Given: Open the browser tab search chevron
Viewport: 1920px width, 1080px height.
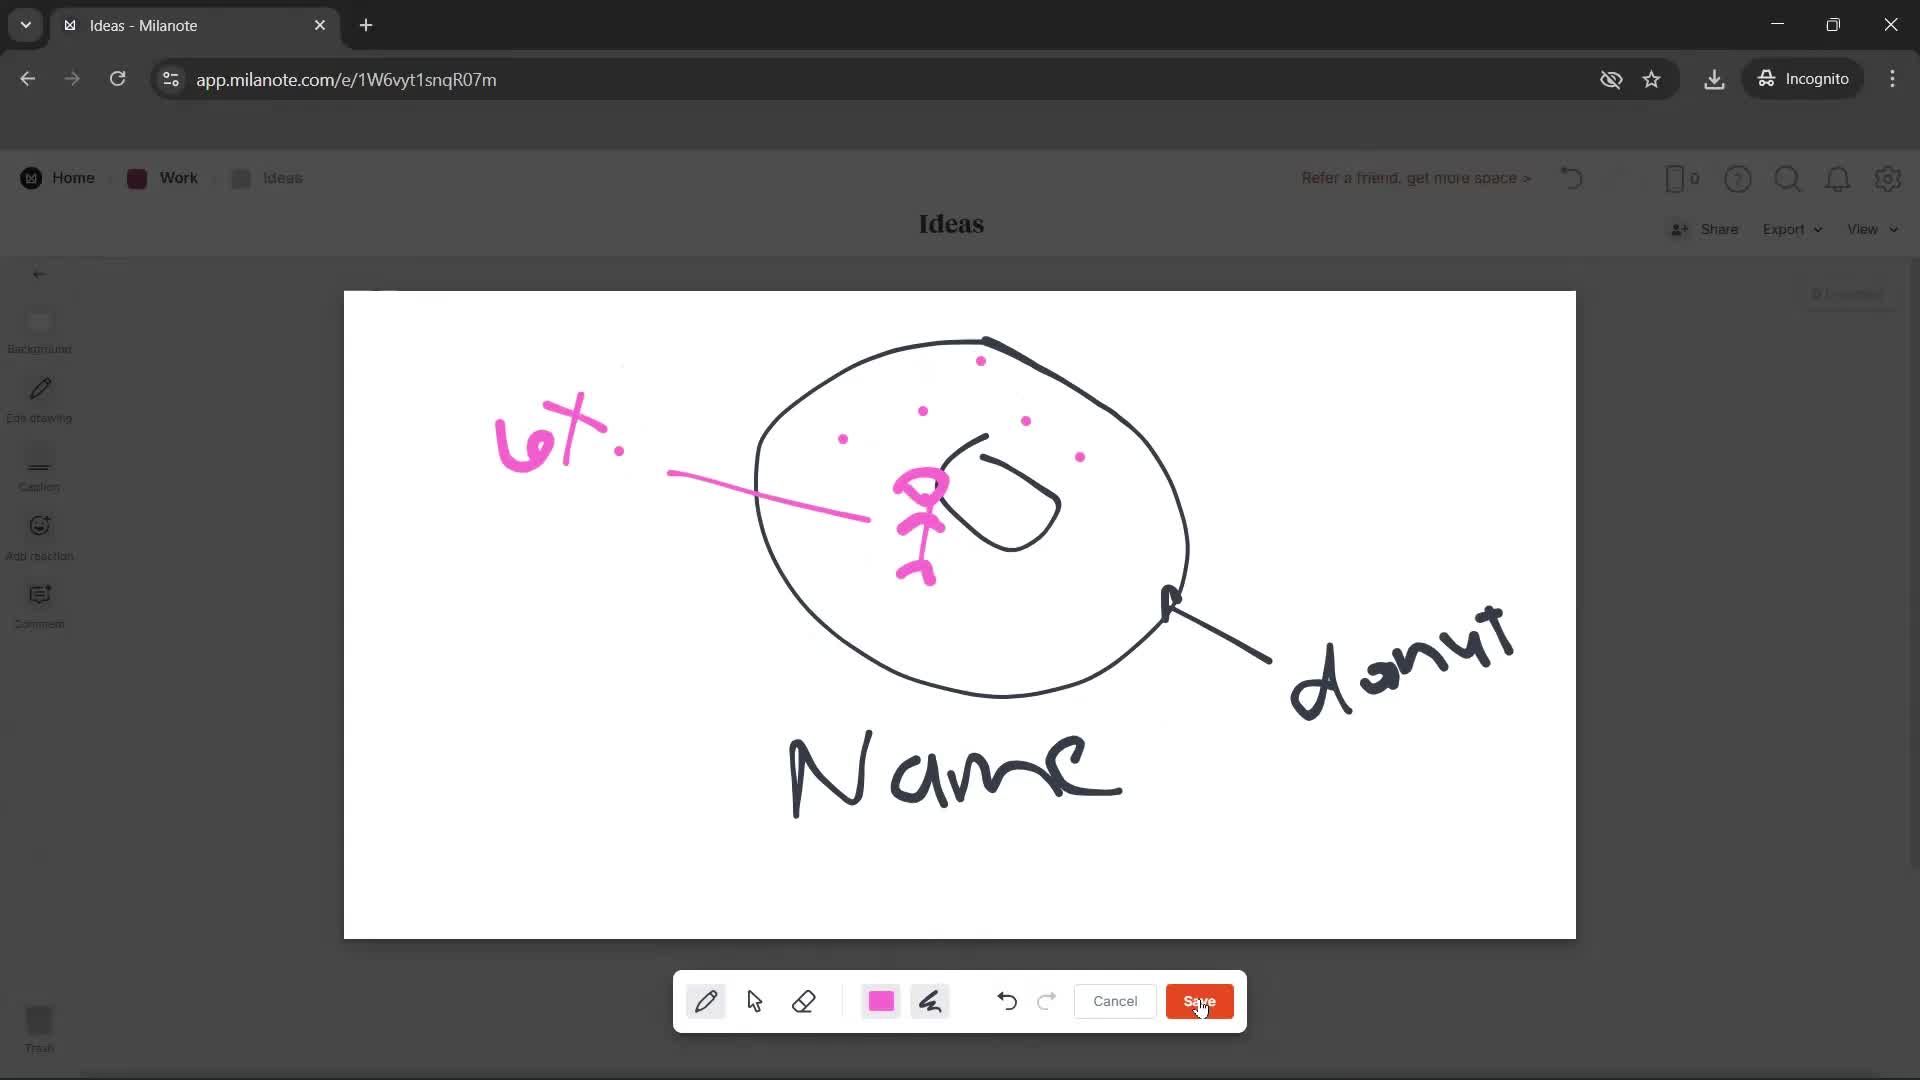Looking at the screenshot, I should click(25, 25).
